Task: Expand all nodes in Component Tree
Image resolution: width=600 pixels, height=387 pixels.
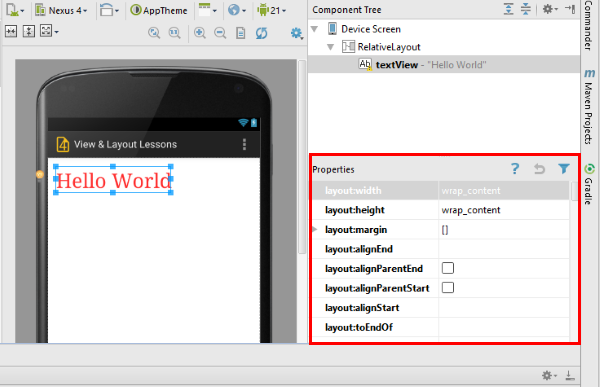Action: [x=509, y=9]
